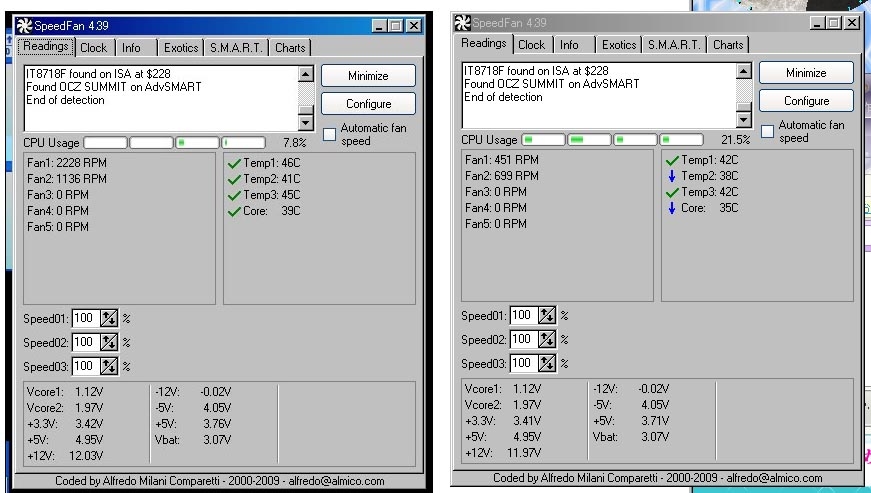Click Speed02 value field in right window
Image resolution: width=871 pixels, height=493 pixels.
pyautogui.click(x=524, y=339)
